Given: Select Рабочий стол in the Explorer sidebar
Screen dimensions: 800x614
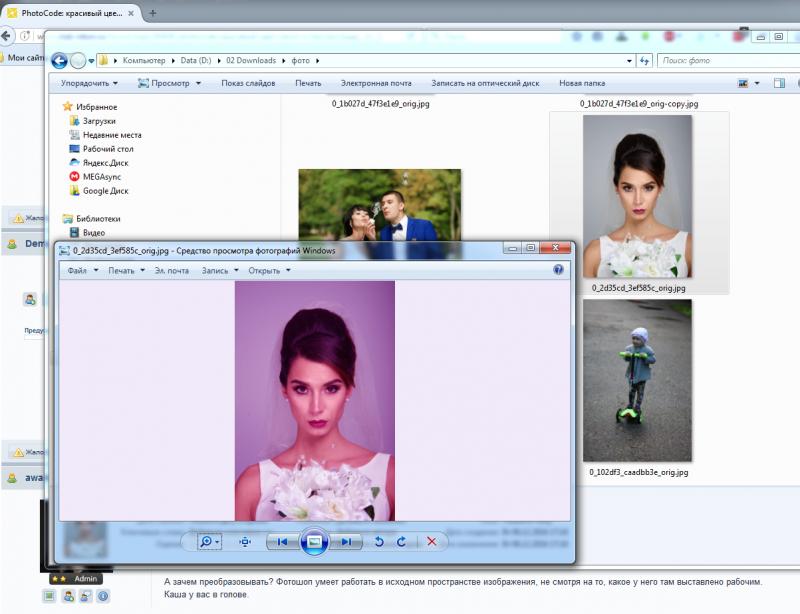Looking at the screenshot, I should point(101,149).
